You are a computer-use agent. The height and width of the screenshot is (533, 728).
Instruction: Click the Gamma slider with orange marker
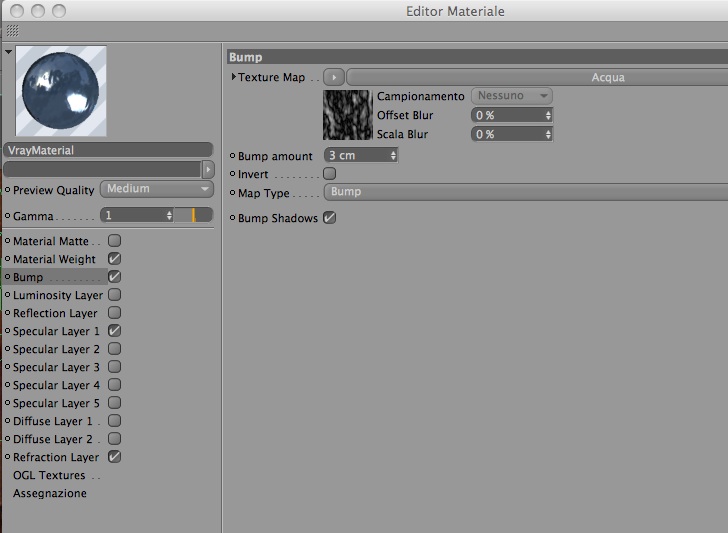pyautogui.click(x=194, y=215)
